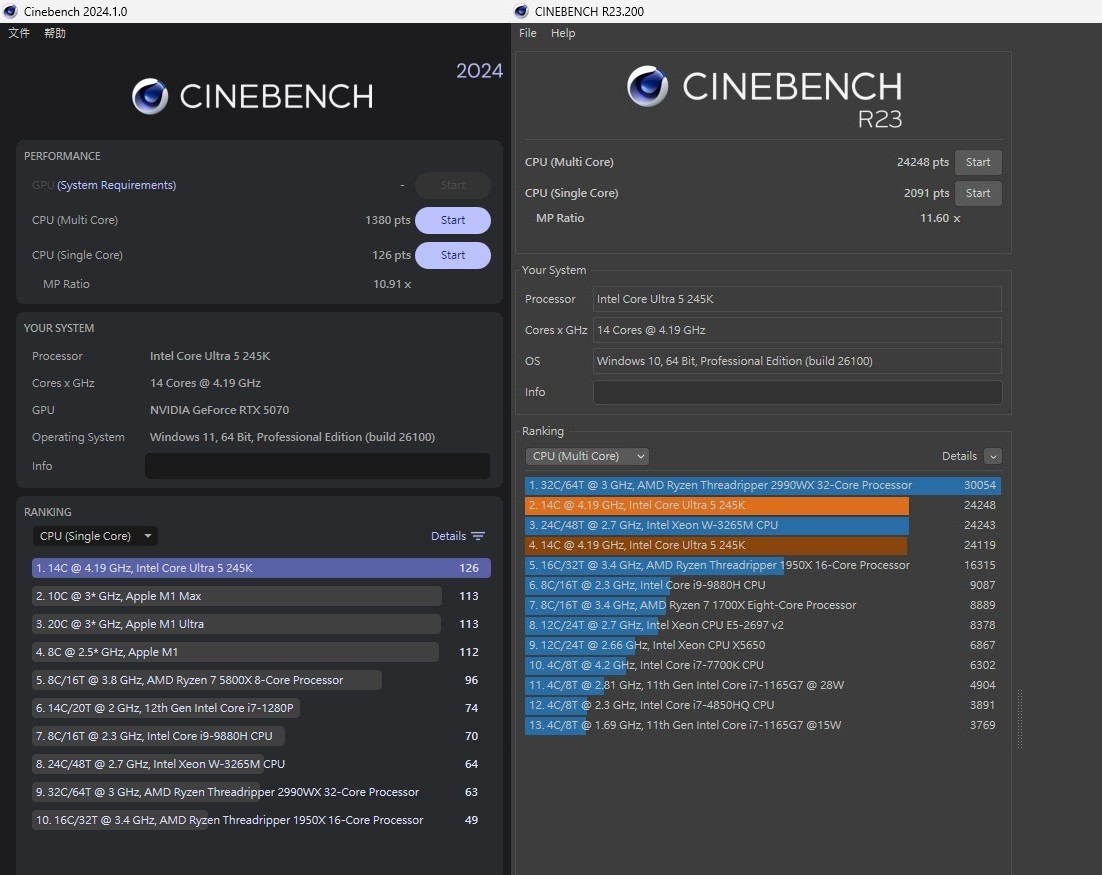1102x875 pixels.
Task: Expand the CPU (Multi Core) ranking dropdown in R23
Action: 587,456
